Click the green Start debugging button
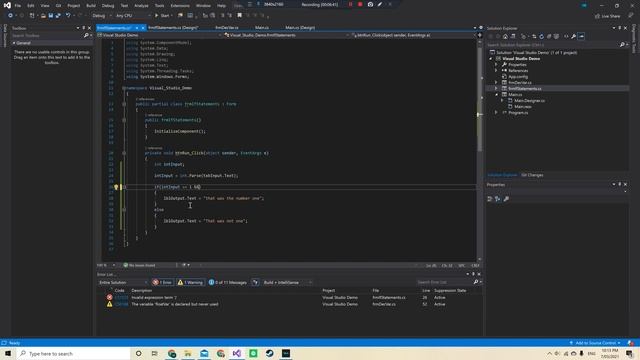Screen dimensions: 640x360 tap(162, 16)
